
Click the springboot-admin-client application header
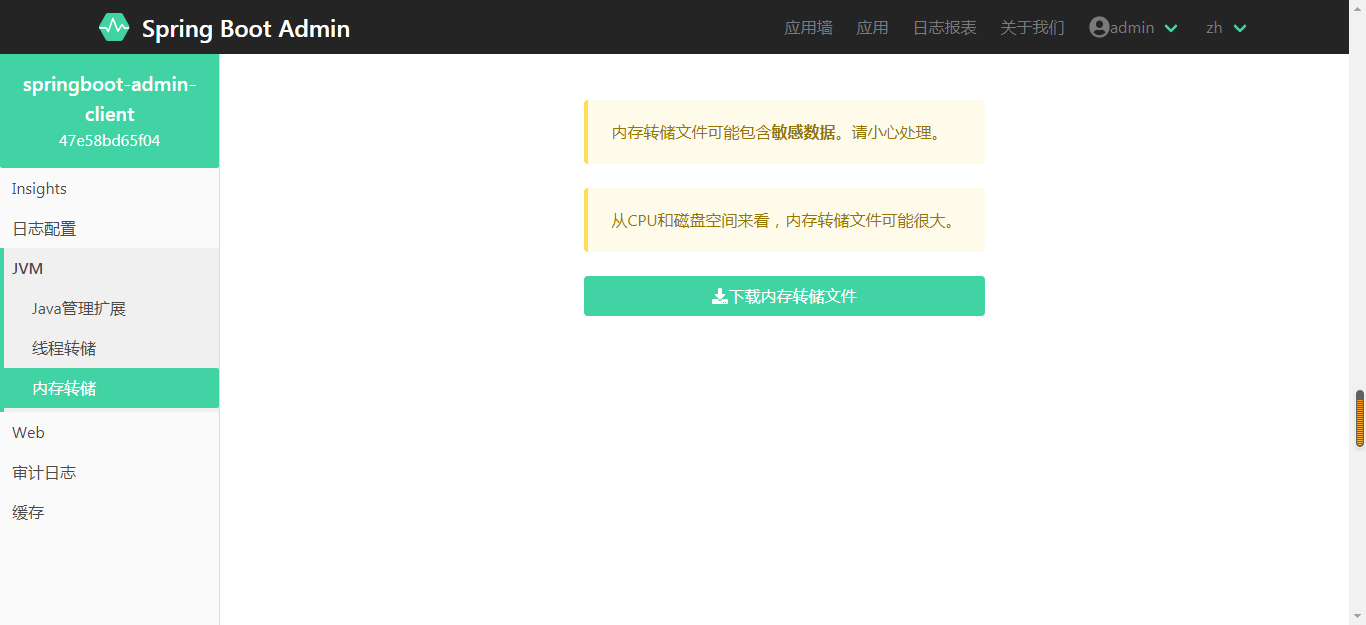(x=110, y=99)
